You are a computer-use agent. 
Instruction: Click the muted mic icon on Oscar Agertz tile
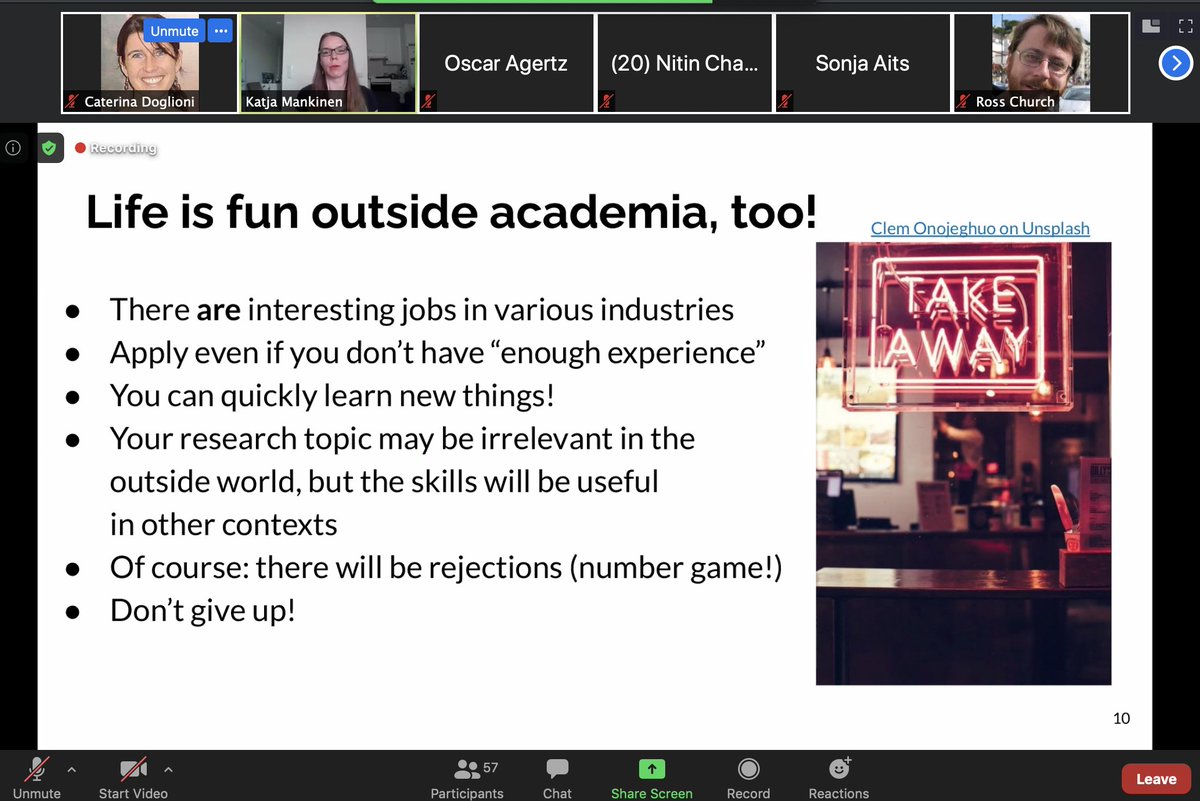click(x=429, y=101)
